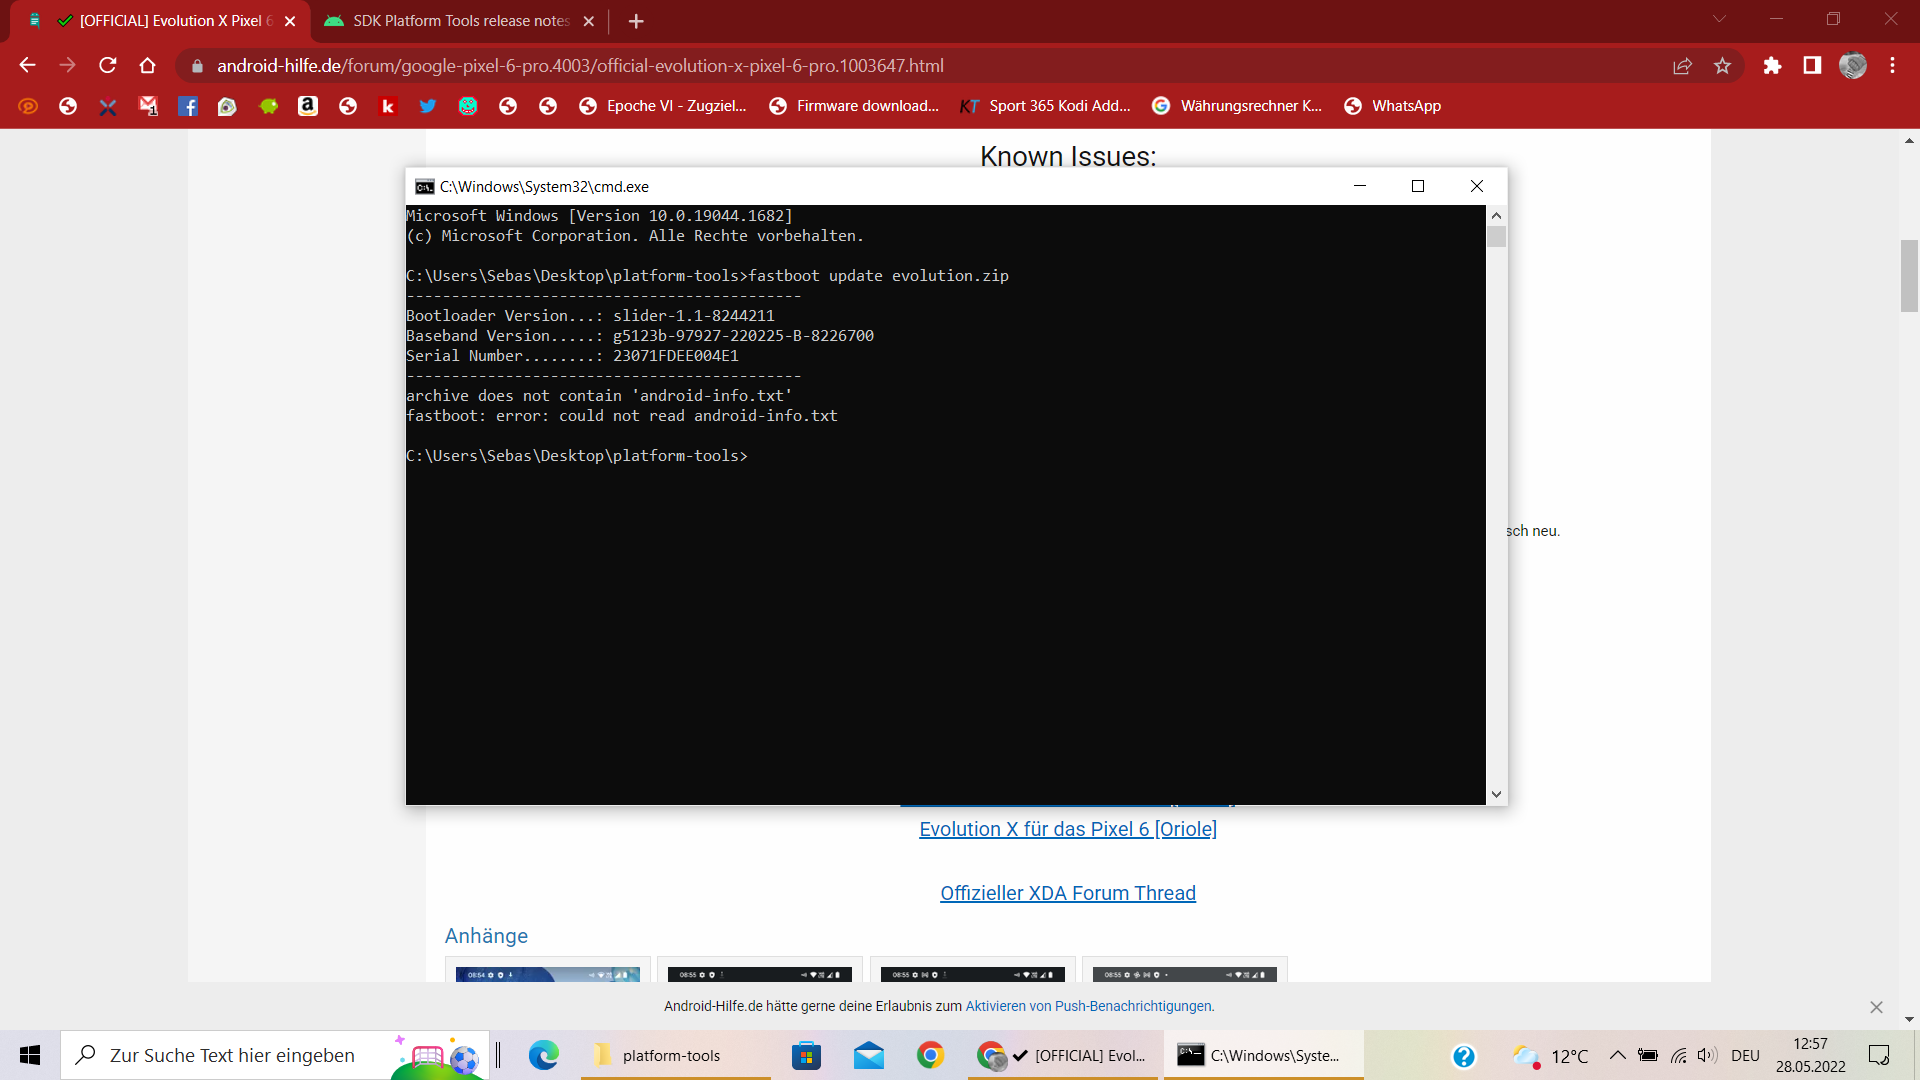Activate push notifications link

pyautogui.click(x=1090, y=1007)
